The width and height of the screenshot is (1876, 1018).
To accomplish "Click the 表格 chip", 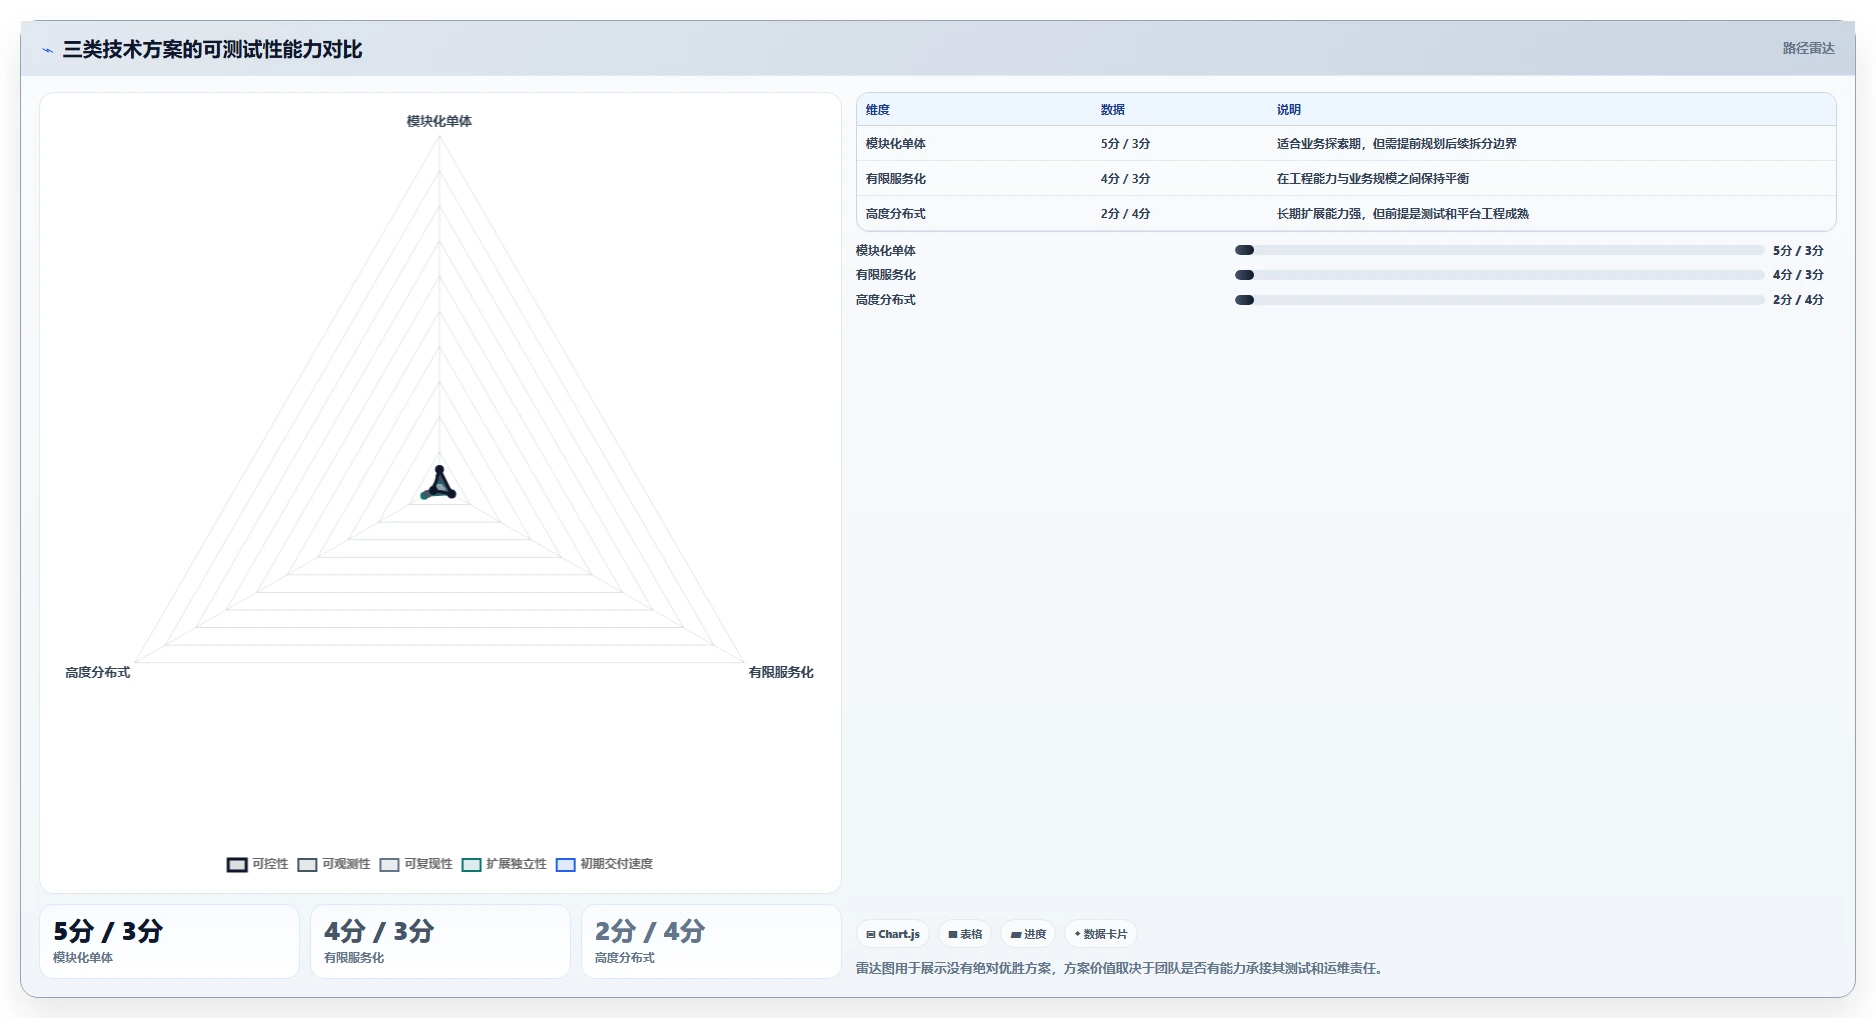I will pos(965,934).
